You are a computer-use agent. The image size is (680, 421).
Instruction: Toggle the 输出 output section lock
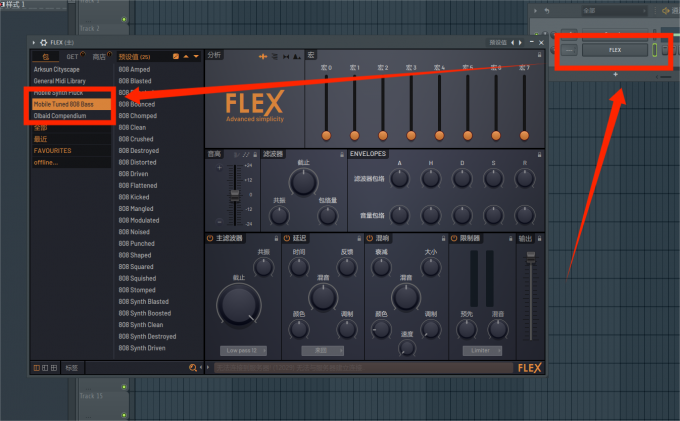click(539, 238)
